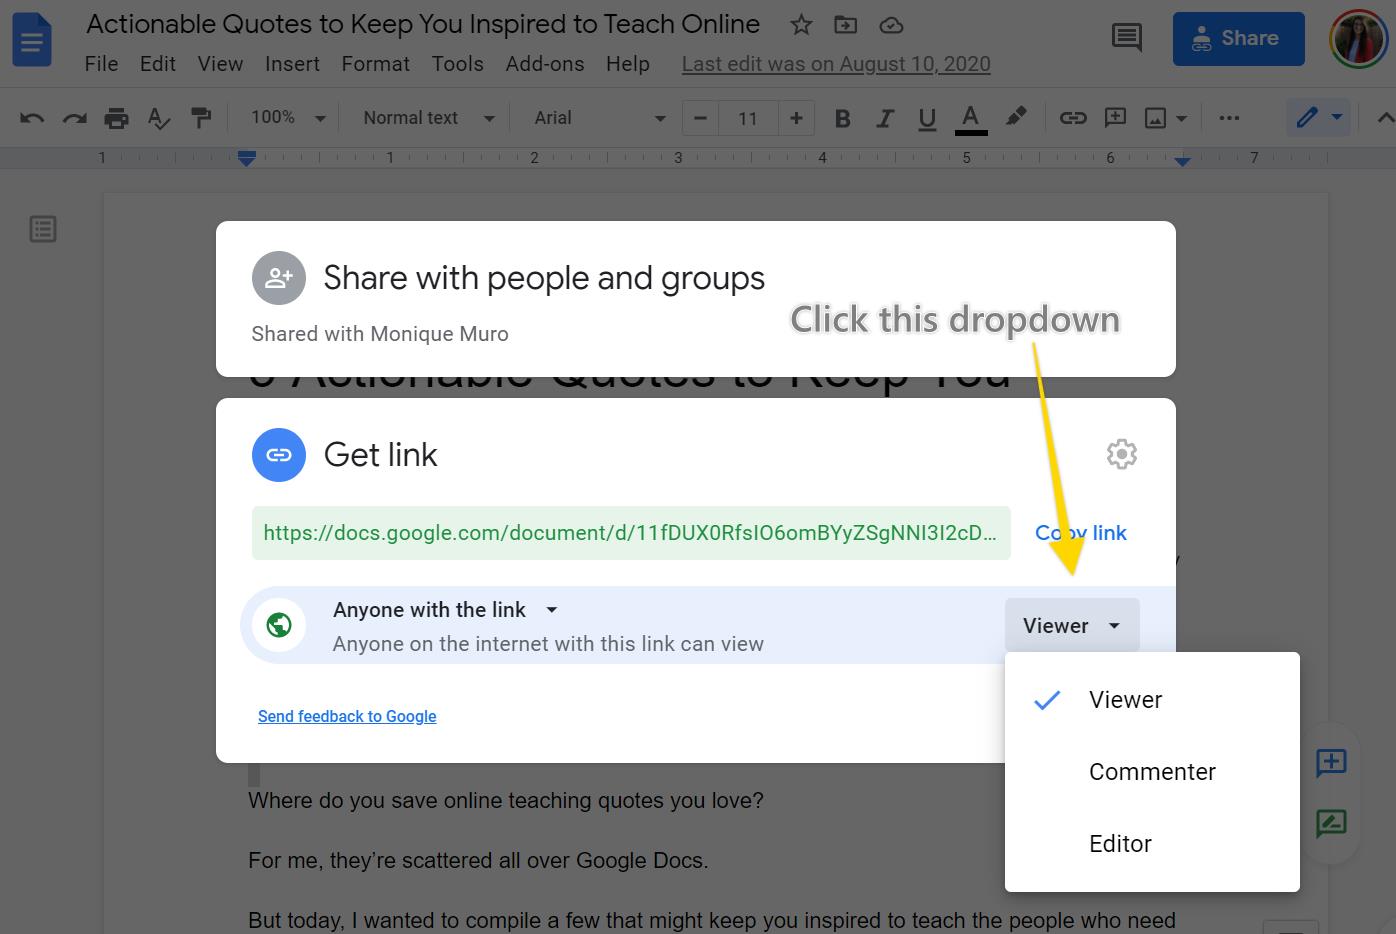The image size is (1396, 934).
Task: Click the left indent marker on the ruler
Action: click(247, 158)
